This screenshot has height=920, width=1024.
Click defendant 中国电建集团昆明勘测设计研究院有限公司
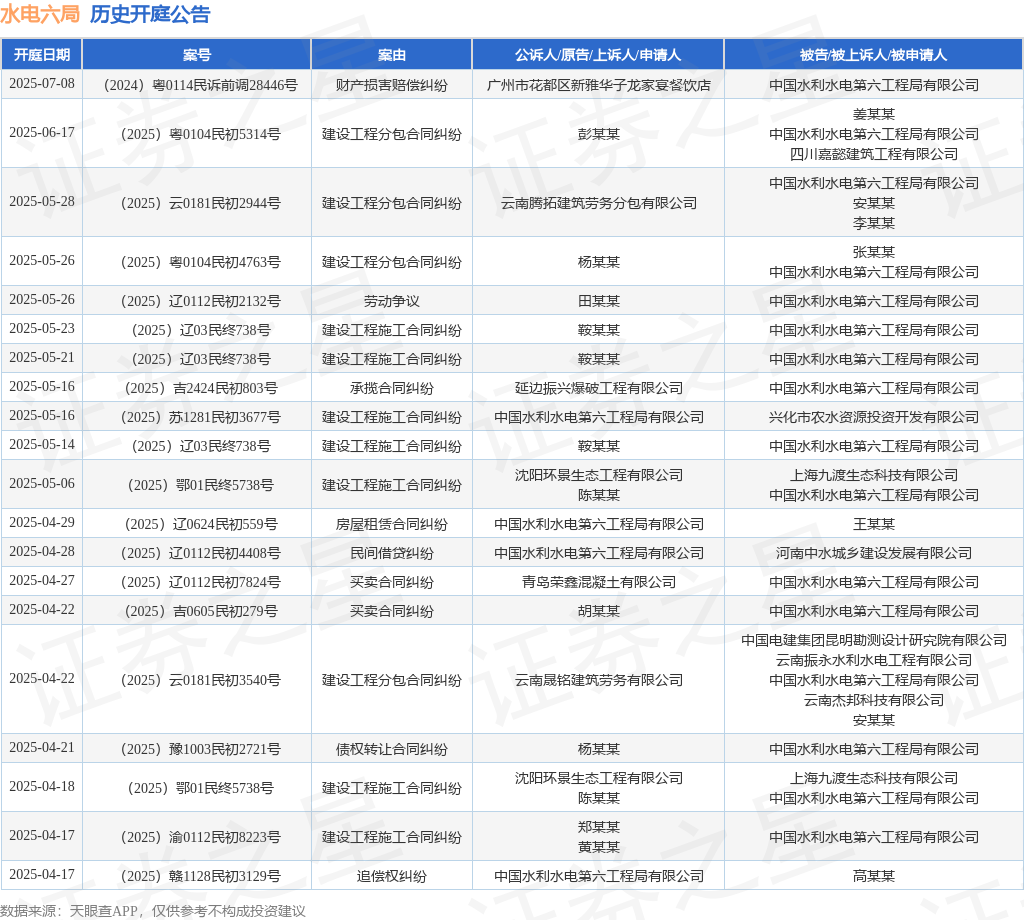point(874,641)
